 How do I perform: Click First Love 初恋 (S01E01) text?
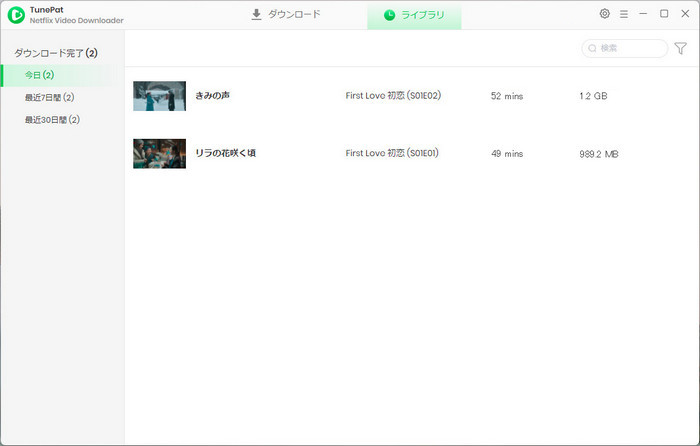tap(392, 153)
